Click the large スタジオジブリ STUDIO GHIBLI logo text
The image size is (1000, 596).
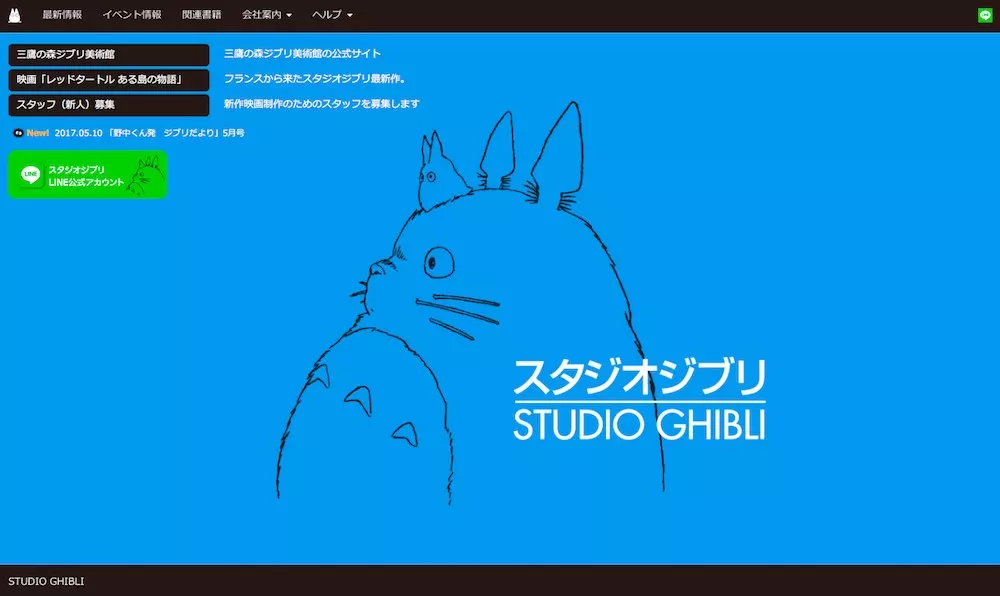[639, 399]
